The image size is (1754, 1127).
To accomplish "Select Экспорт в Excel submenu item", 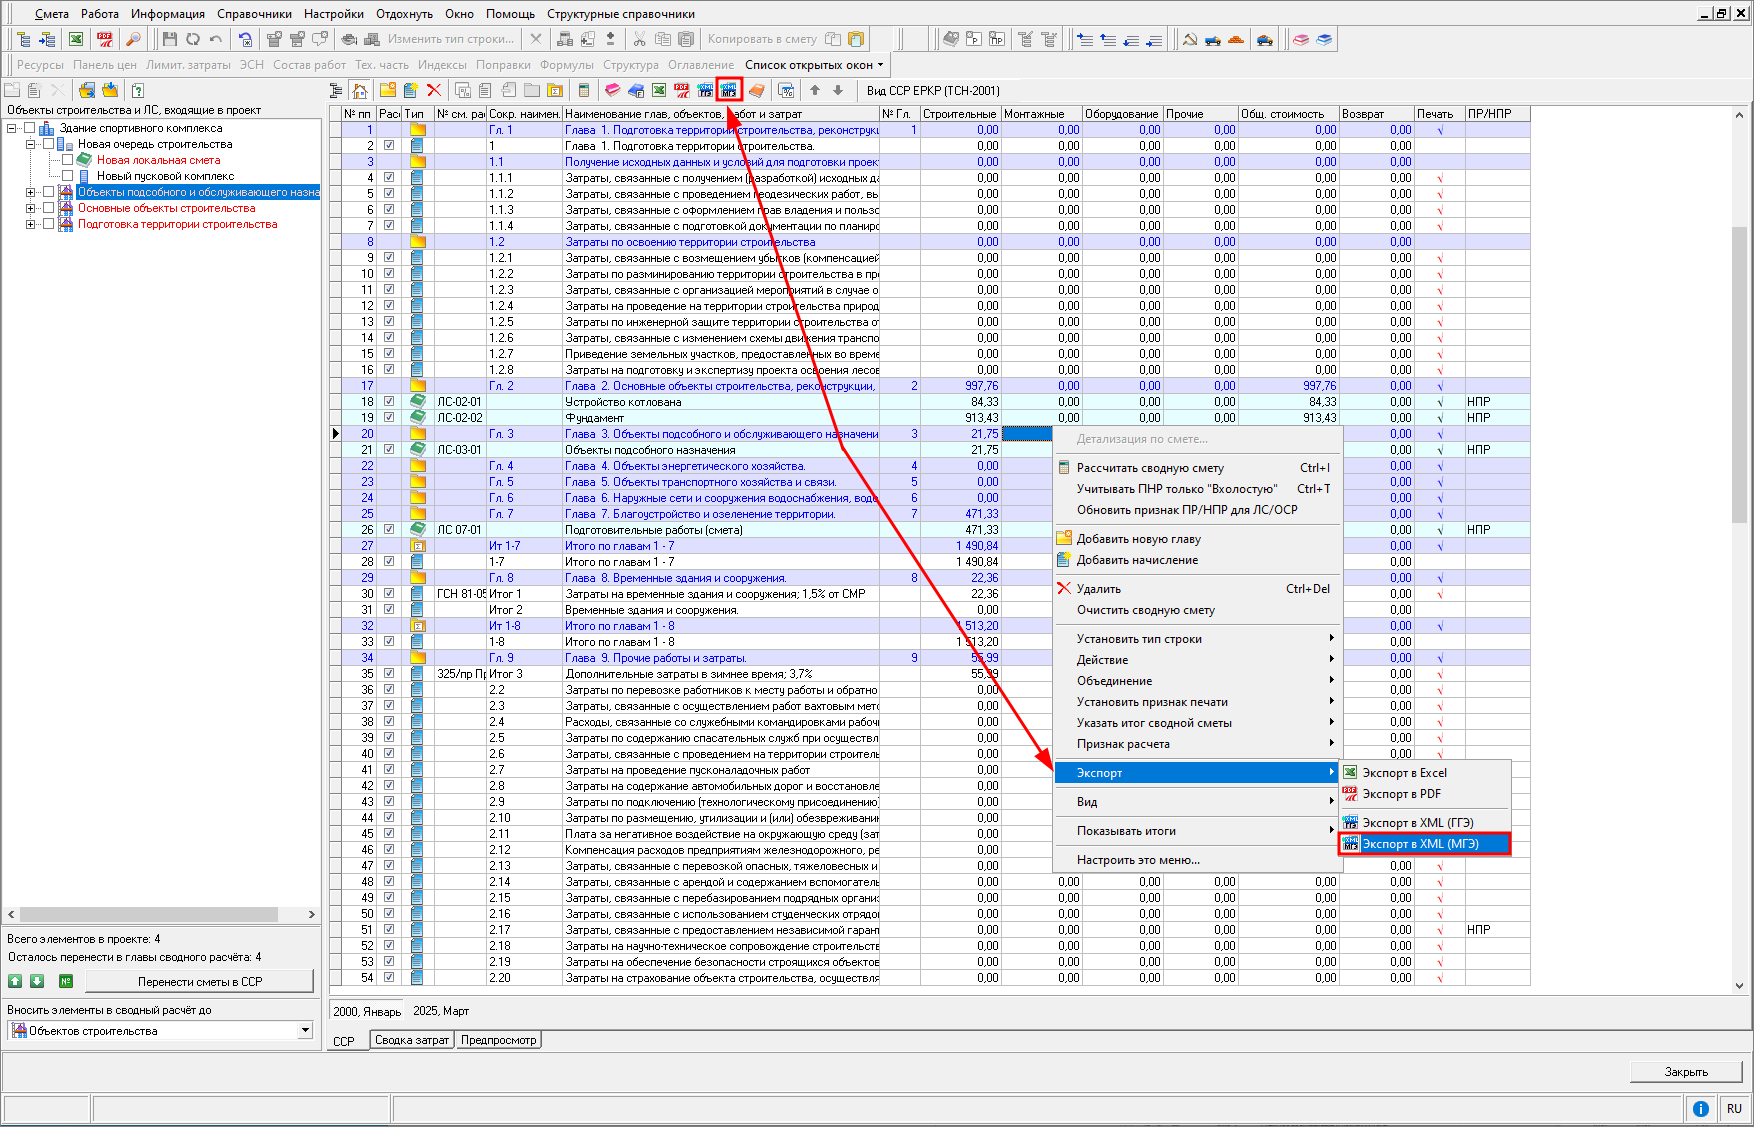I will tap(1425, 773).
